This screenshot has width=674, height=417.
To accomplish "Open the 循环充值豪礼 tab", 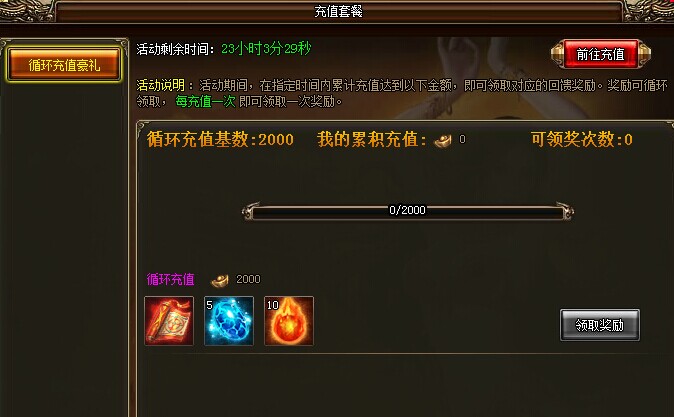I will coord(64,65).
